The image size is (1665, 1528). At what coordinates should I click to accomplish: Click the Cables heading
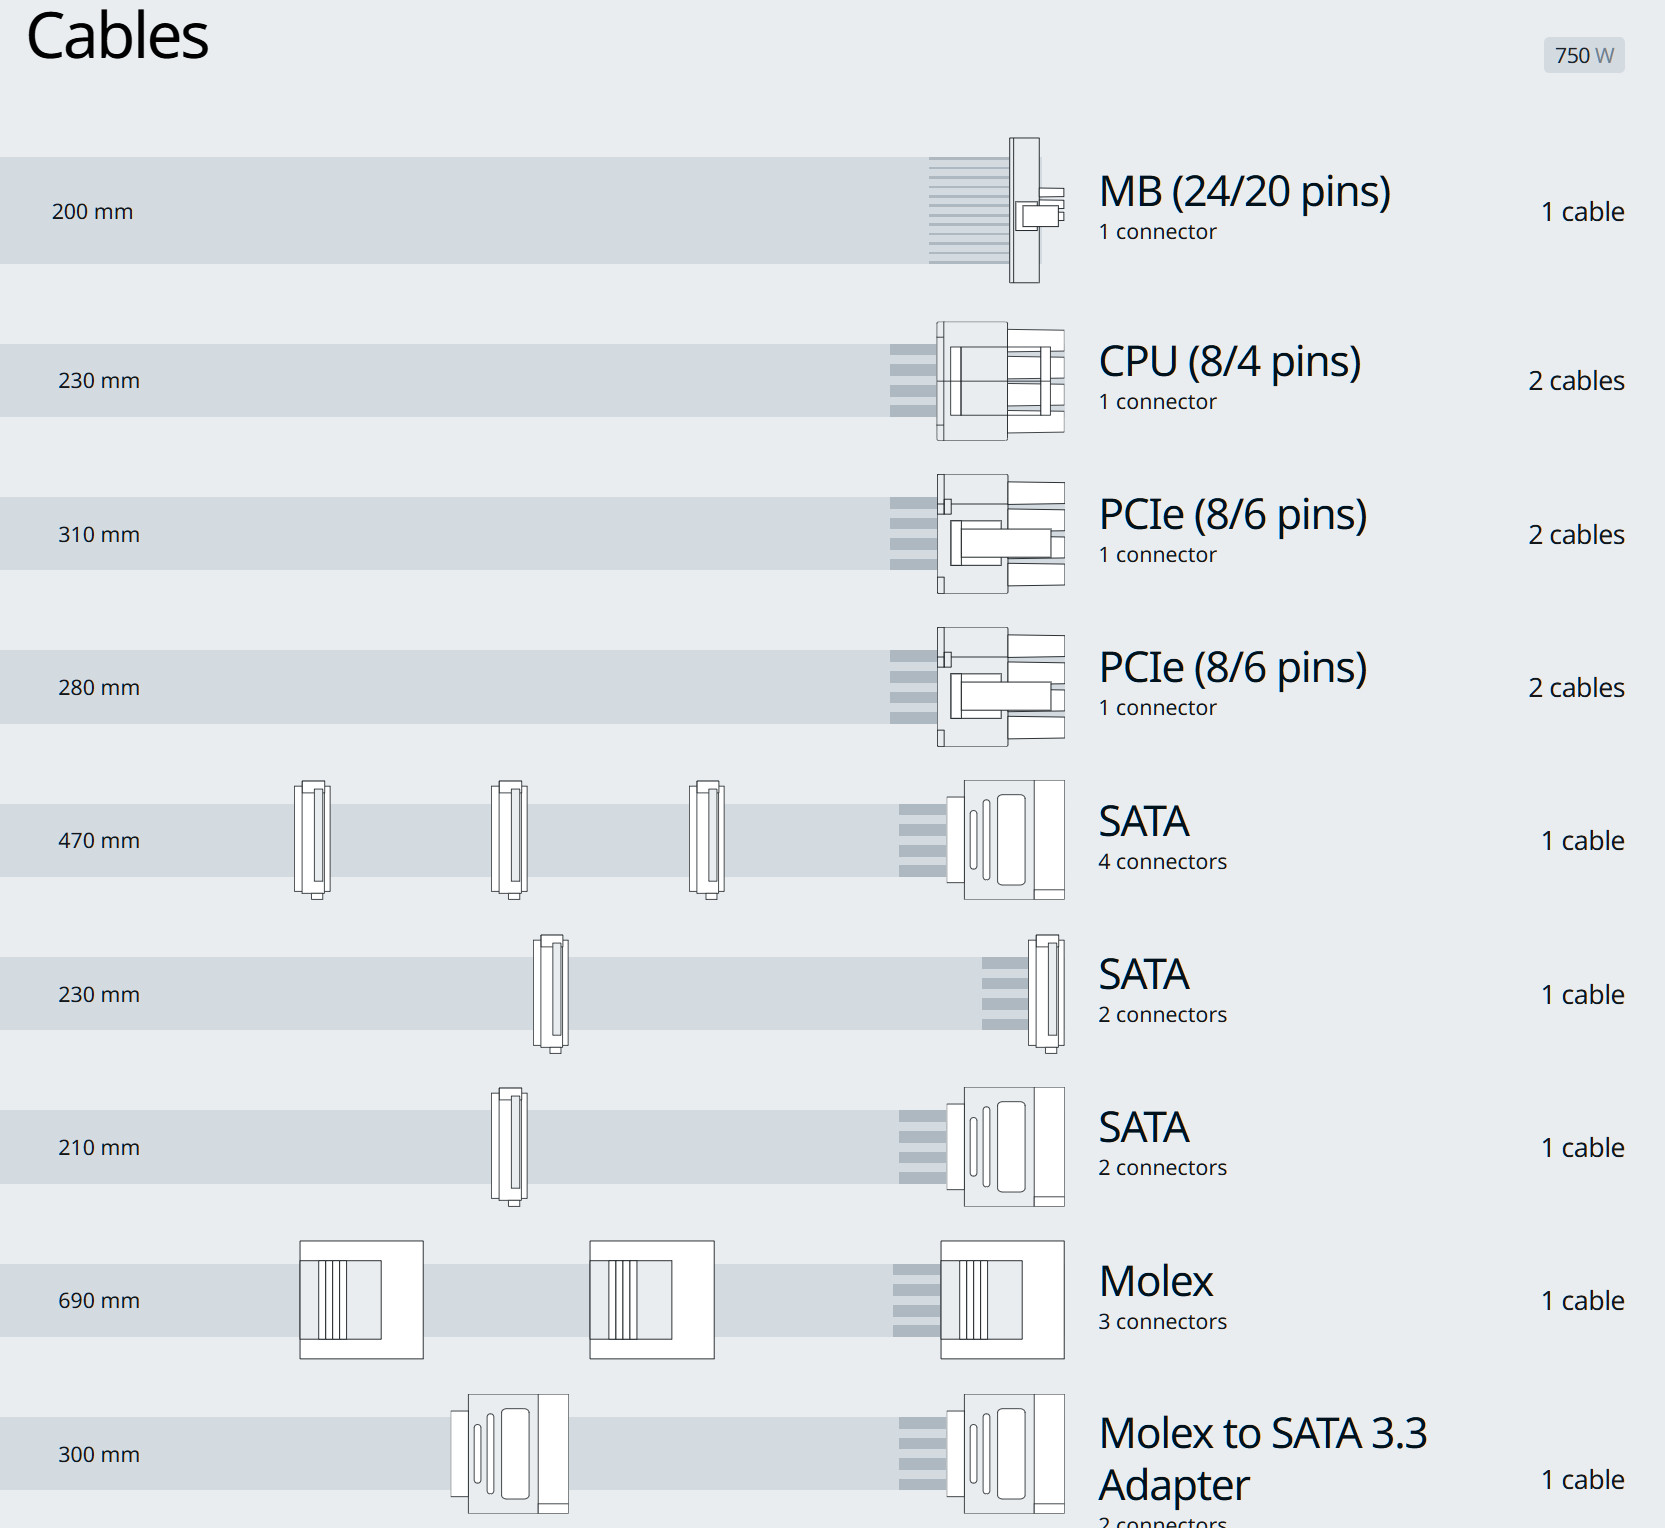click(117, 37)
